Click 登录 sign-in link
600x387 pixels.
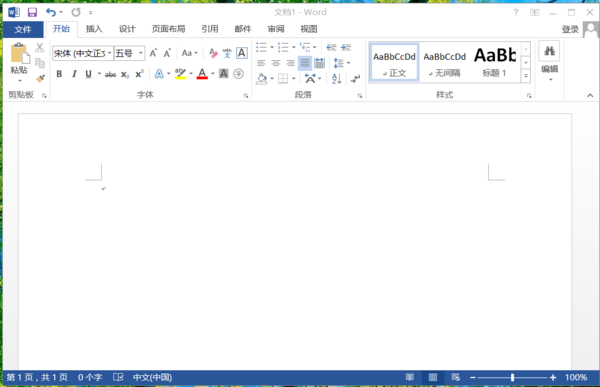click(570, 29)
